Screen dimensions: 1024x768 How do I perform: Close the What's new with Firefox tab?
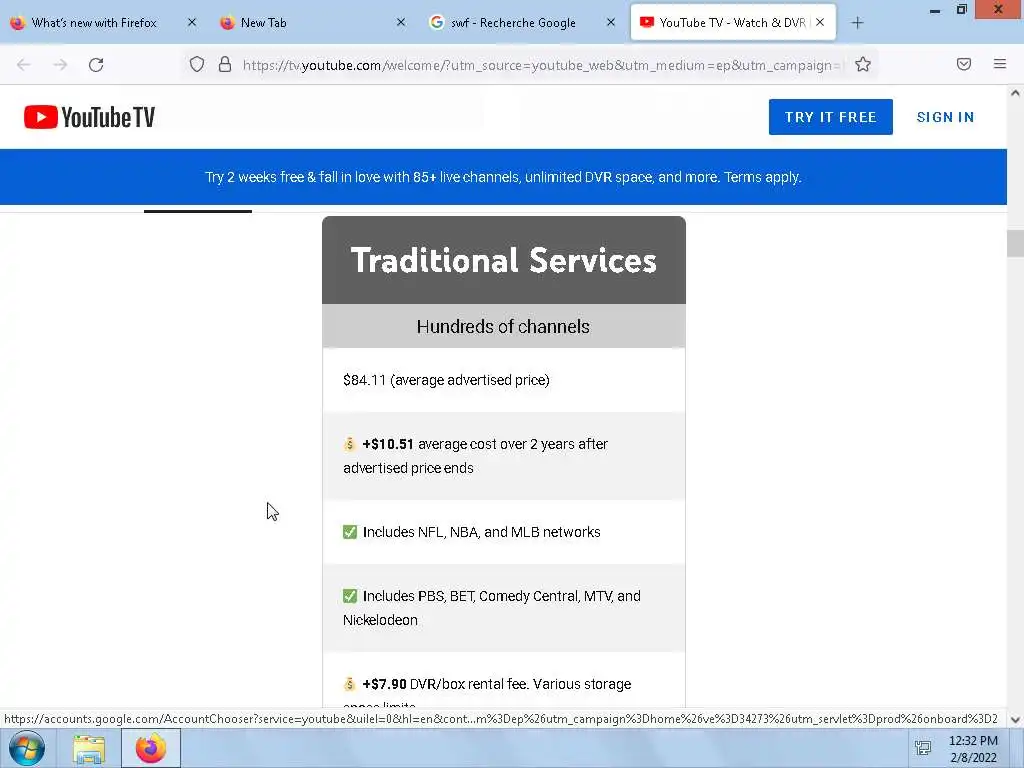click(x=191, y=22)
